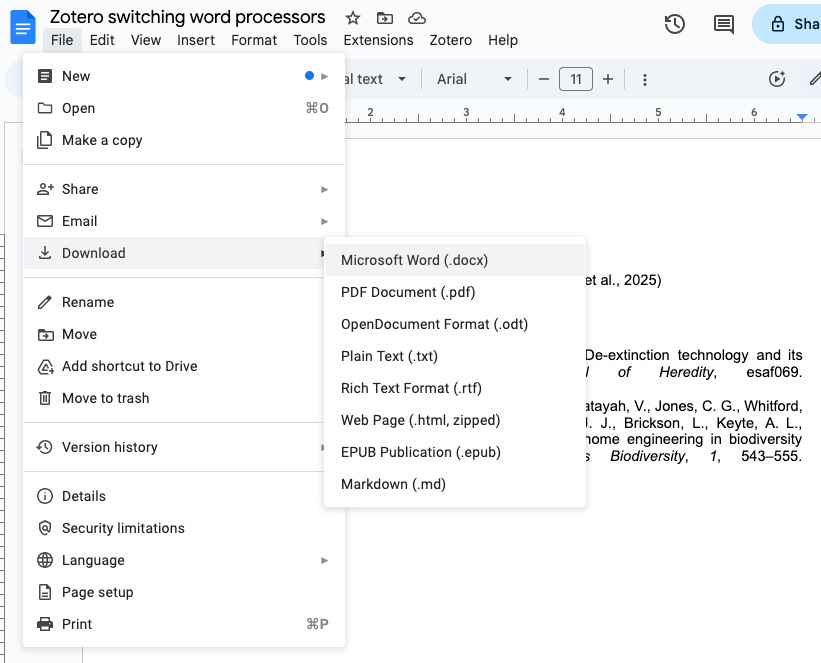Choose Make a copy
Viewport: 821px width, 663px height.
pos(184,140)
